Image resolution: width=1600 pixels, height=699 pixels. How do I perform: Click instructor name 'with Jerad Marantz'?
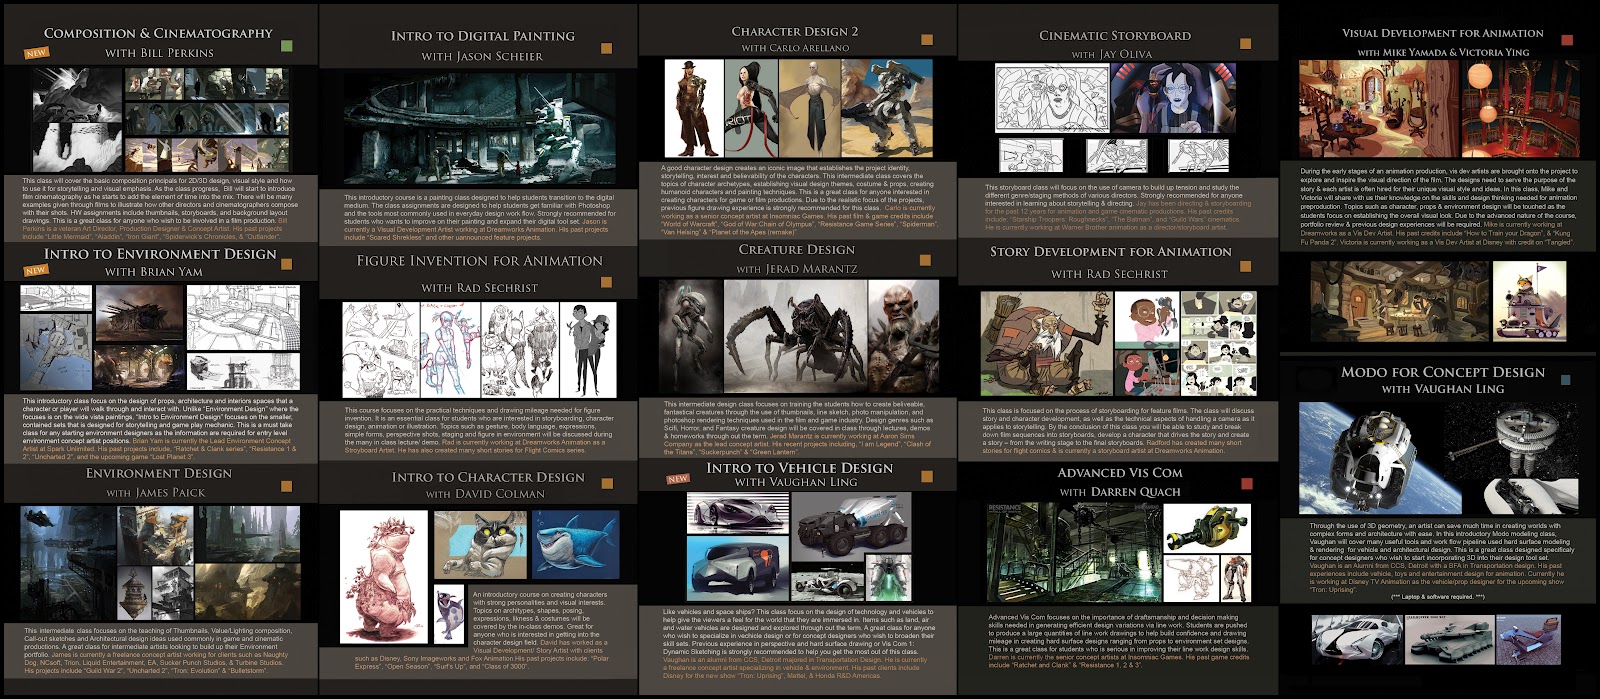797,269
